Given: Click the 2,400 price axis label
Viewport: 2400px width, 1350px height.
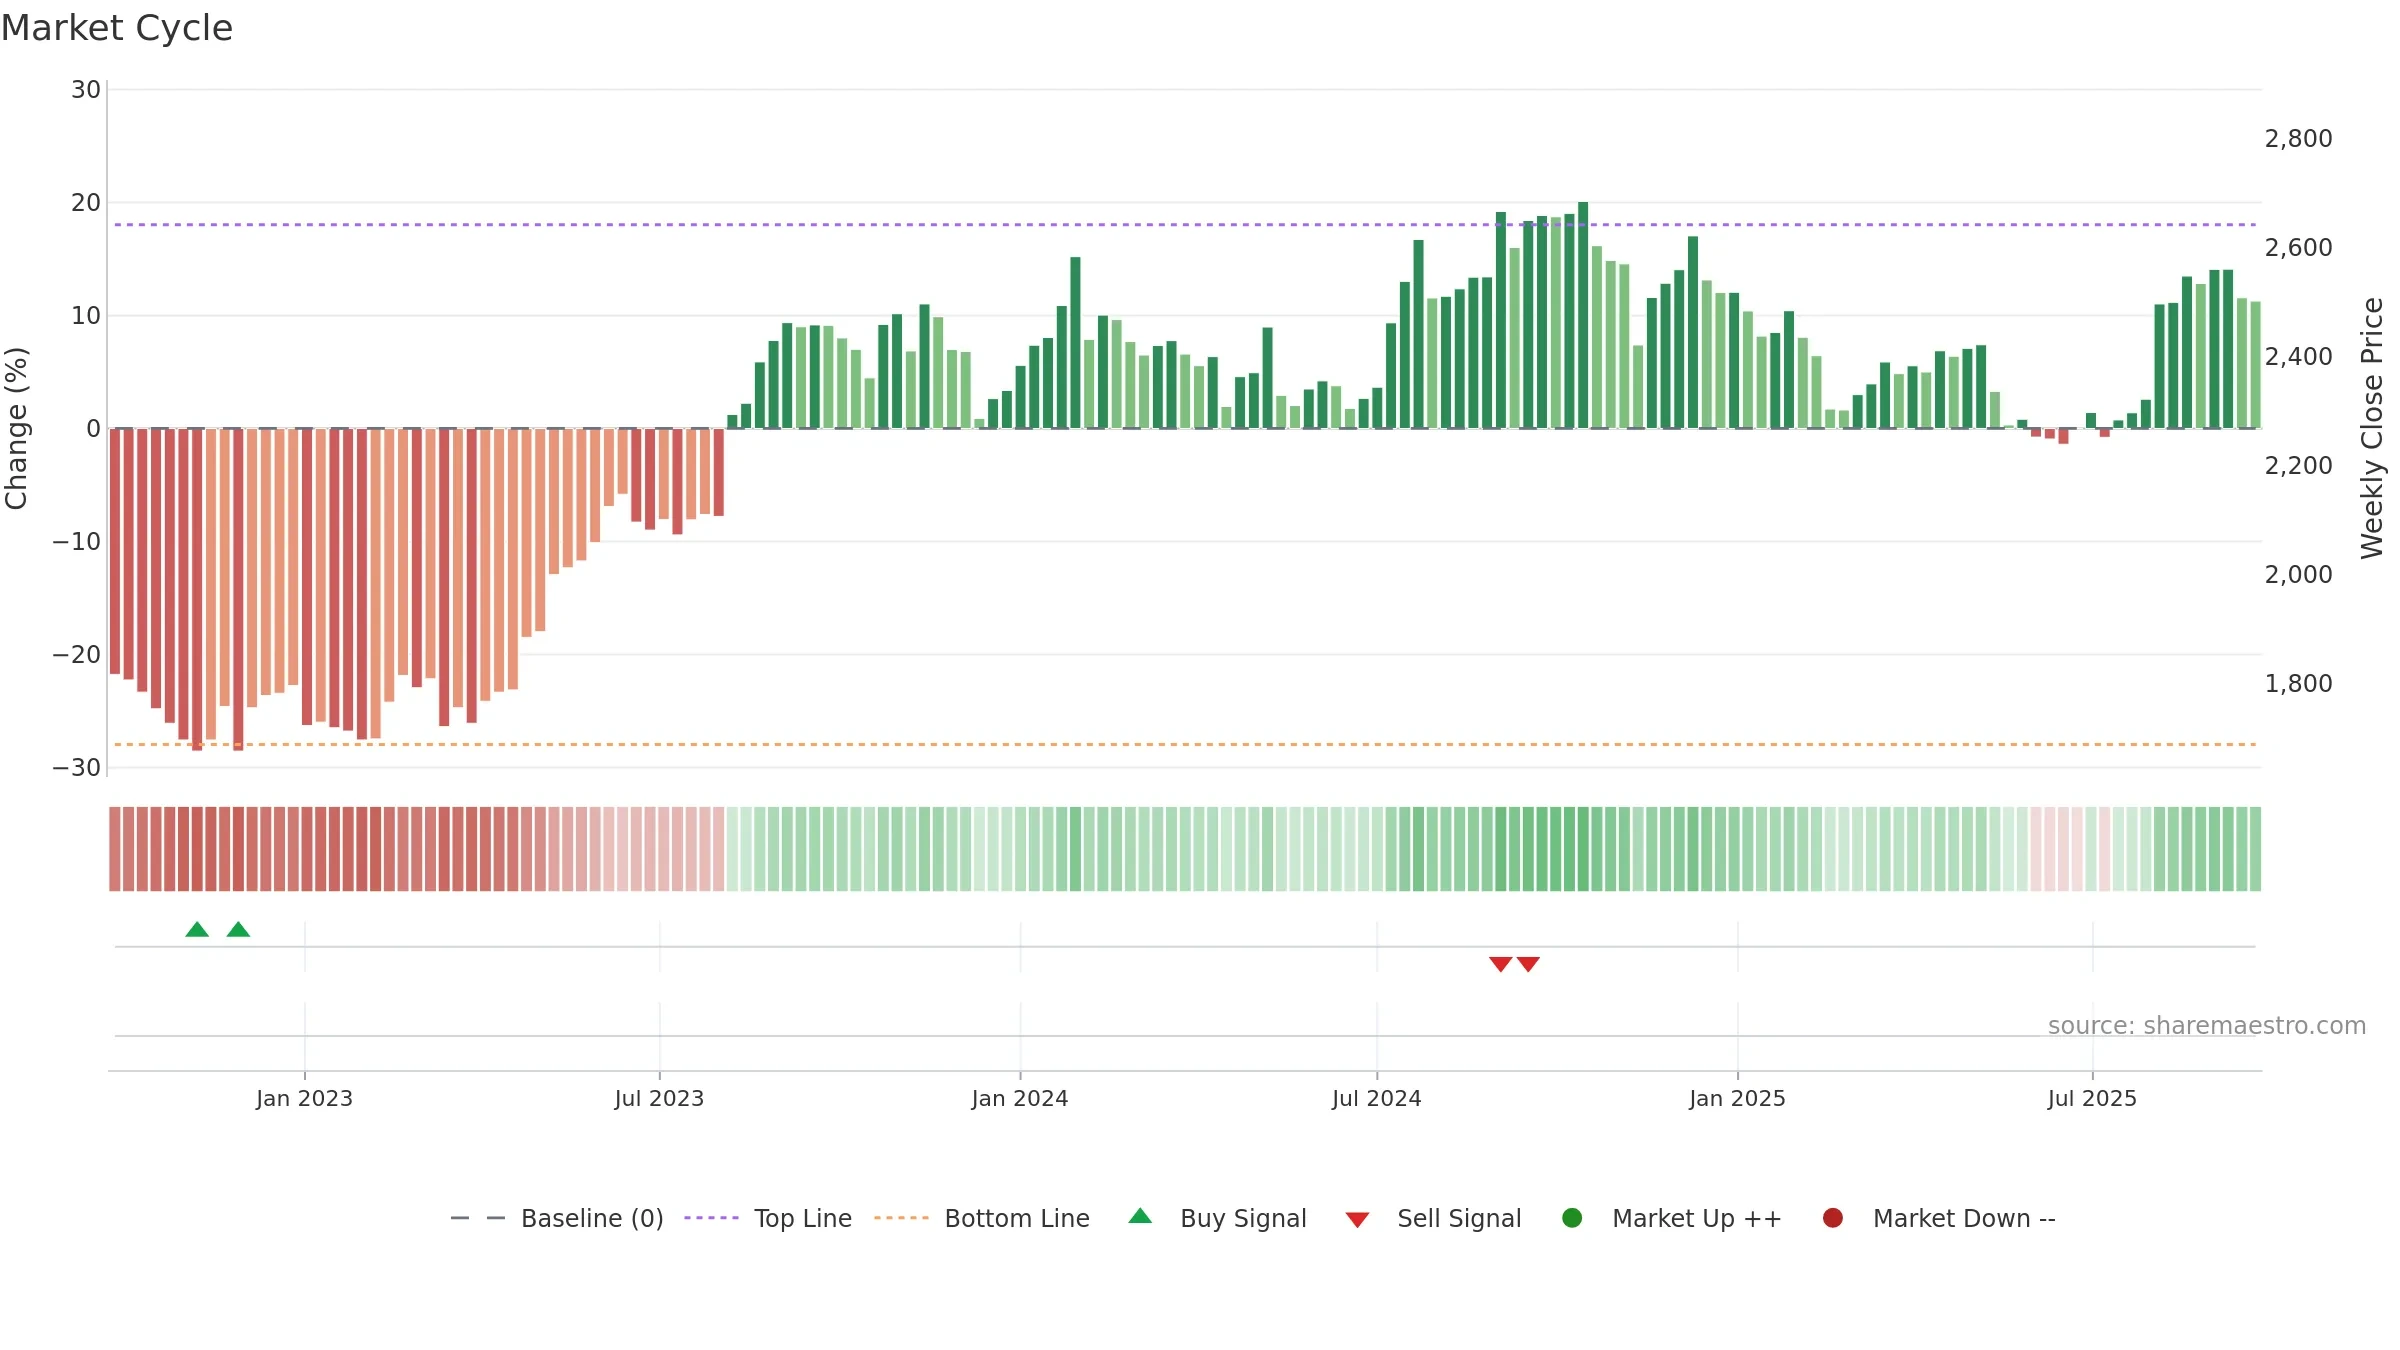Looking at the screenshot, I should click(2298, 357).
